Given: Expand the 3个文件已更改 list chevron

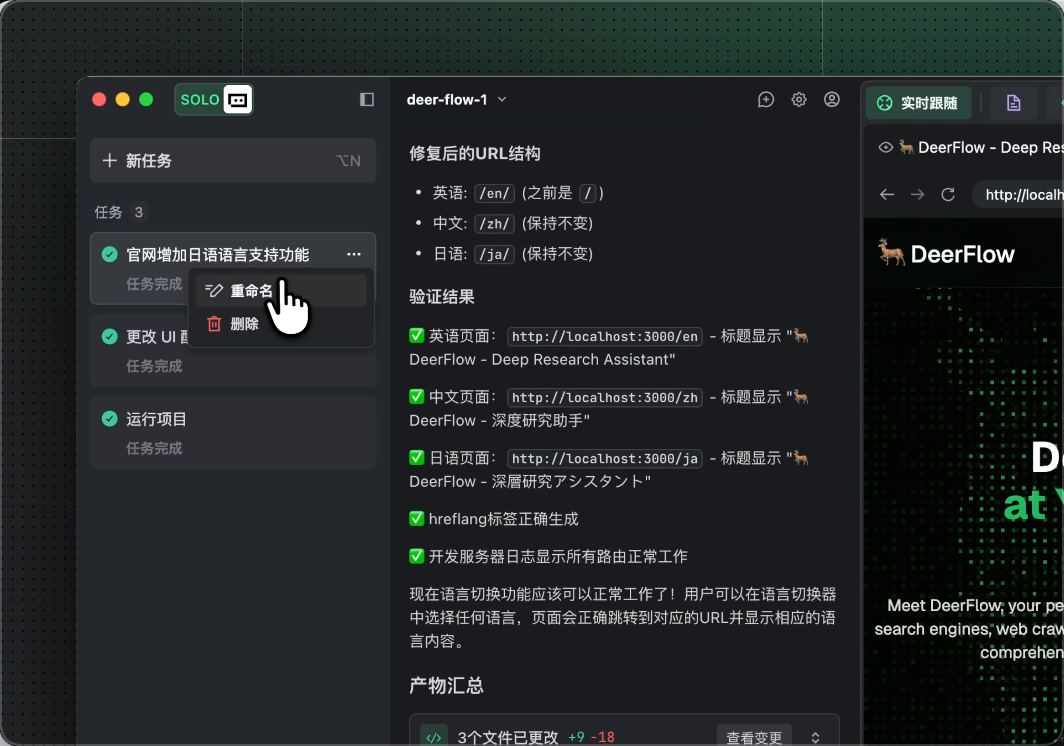Looking at the screenshot, I should tap(815, 738).
